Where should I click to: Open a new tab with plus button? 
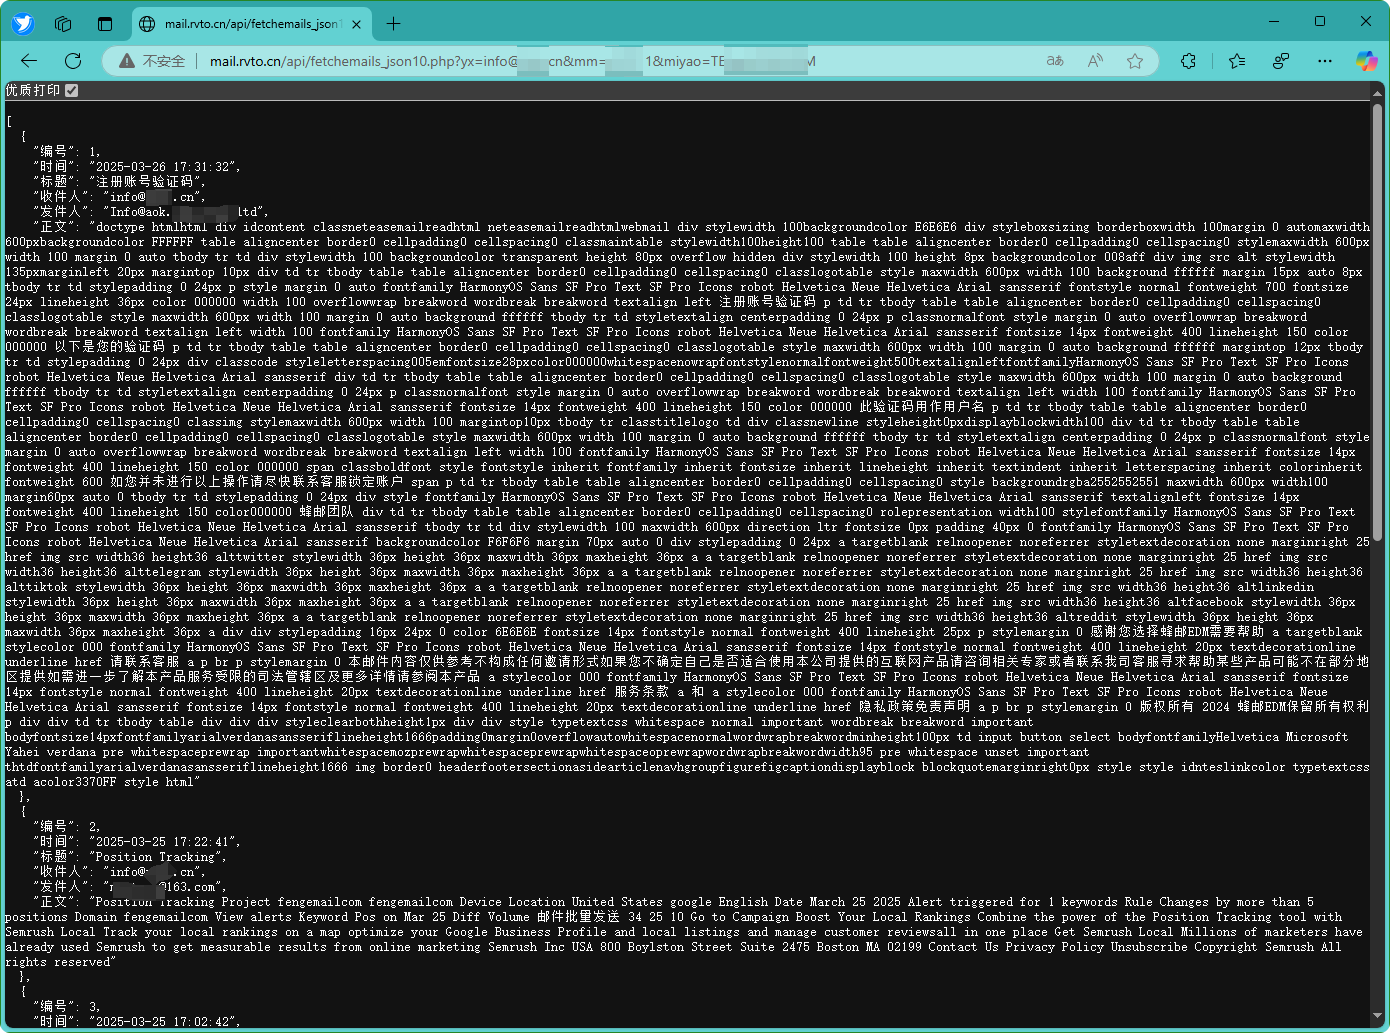(394, 23)
